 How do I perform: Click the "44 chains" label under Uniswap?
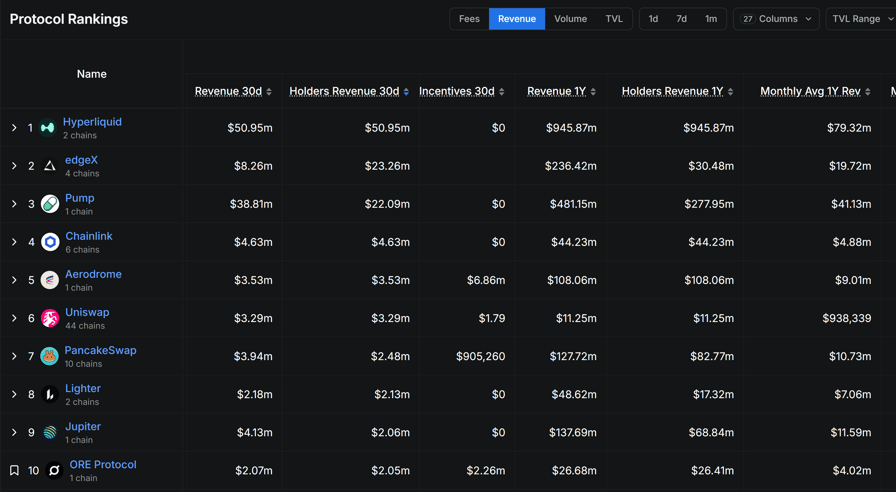[x=85, y=326]
